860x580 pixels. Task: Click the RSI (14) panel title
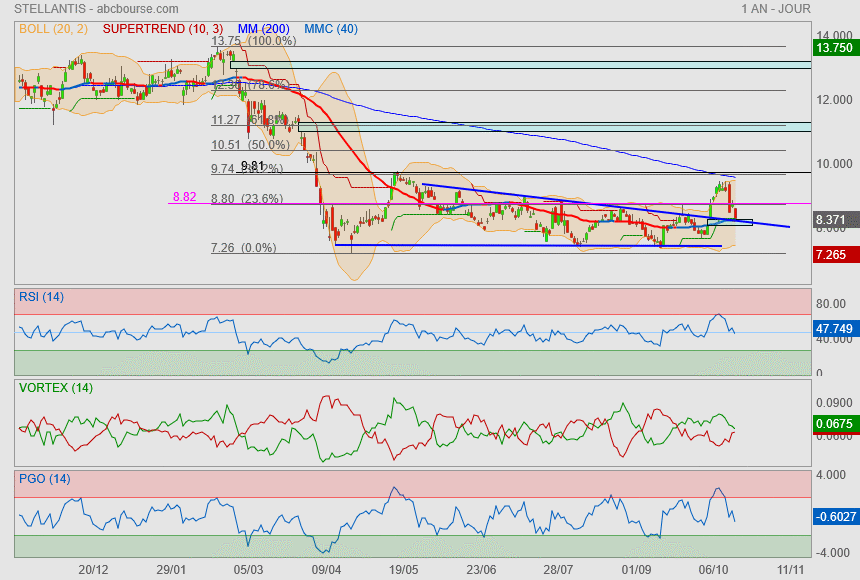pos(41,296)
